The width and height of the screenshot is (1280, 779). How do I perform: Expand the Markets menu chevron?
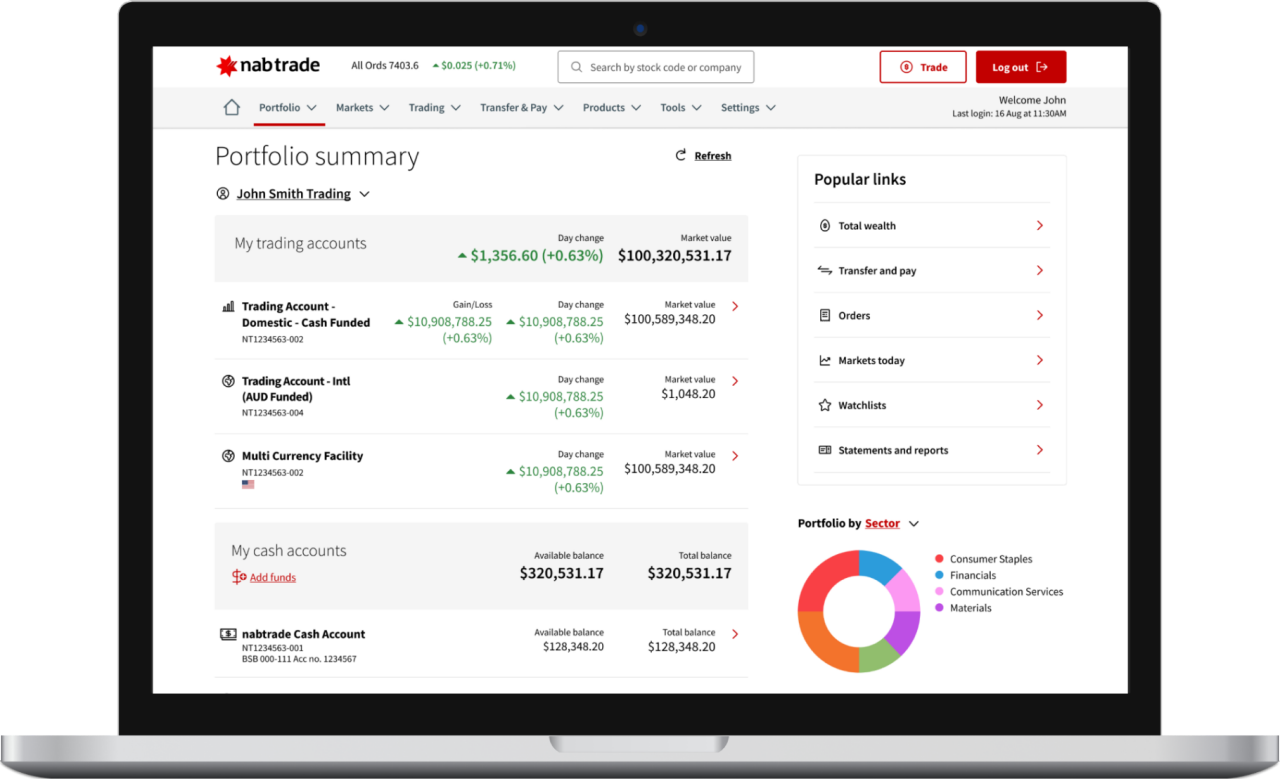point(384,108)
